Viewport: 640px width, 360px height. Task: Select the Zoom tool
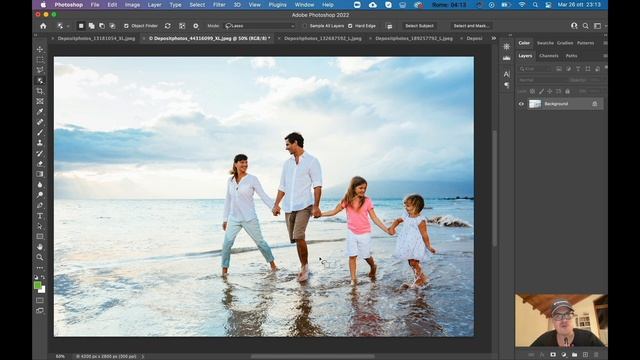(x=40, y=257)
